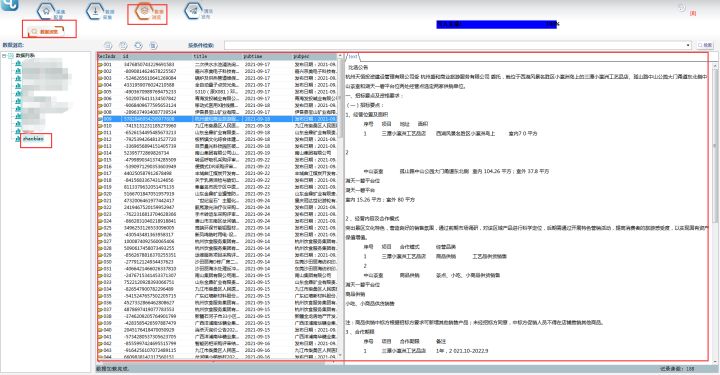Click the 记录条数 188 status bar entry

point(677,369)
